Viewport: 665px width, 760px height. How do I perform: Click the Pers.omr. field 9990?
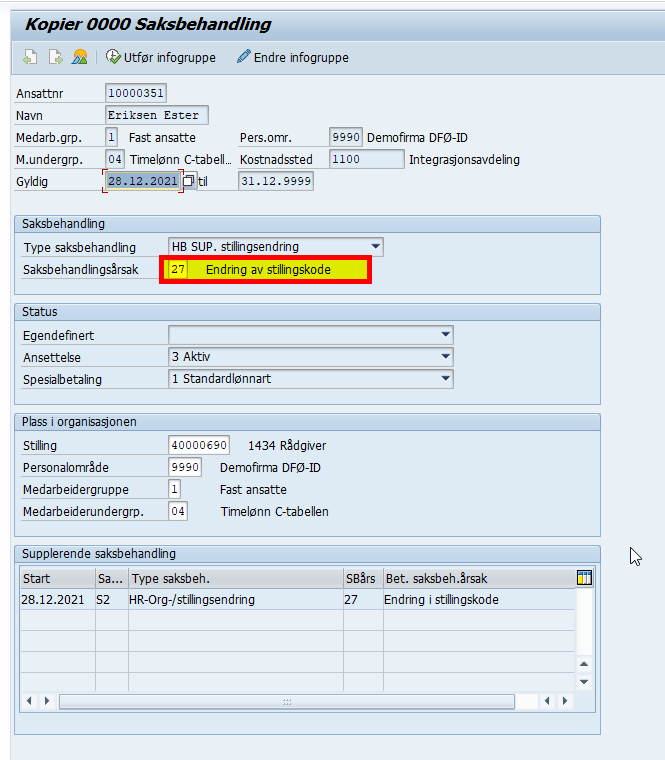pyautogui.click(x=346, y=137)
